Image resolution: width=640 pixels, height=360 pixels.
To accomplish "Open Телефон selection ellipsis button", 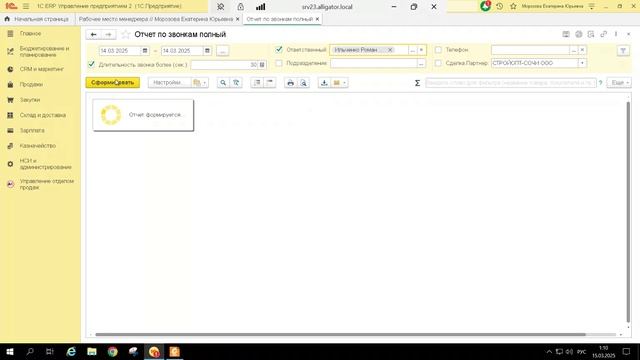I will (574, 50).
